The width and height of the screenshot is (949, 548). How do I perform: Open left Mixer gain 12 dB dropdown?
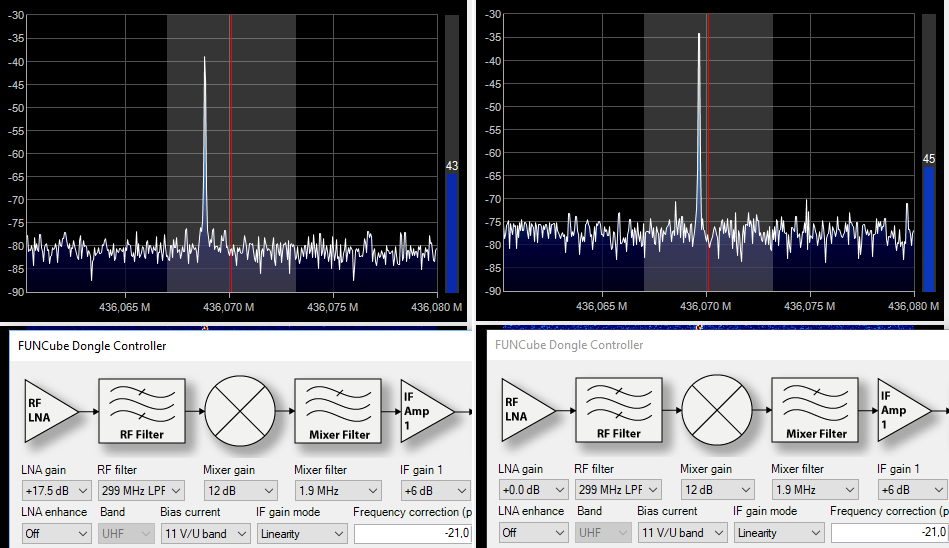pyautogui.click(x=240, y=490)
